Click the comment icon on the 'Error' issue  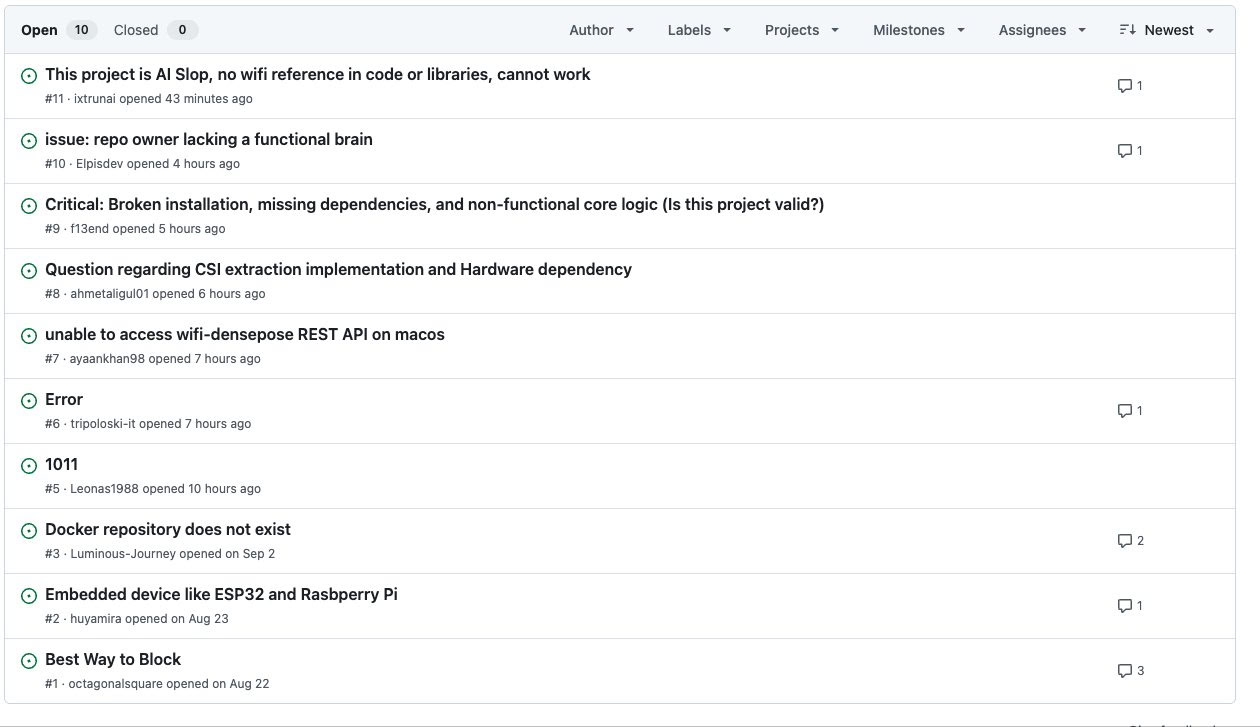1124,411
